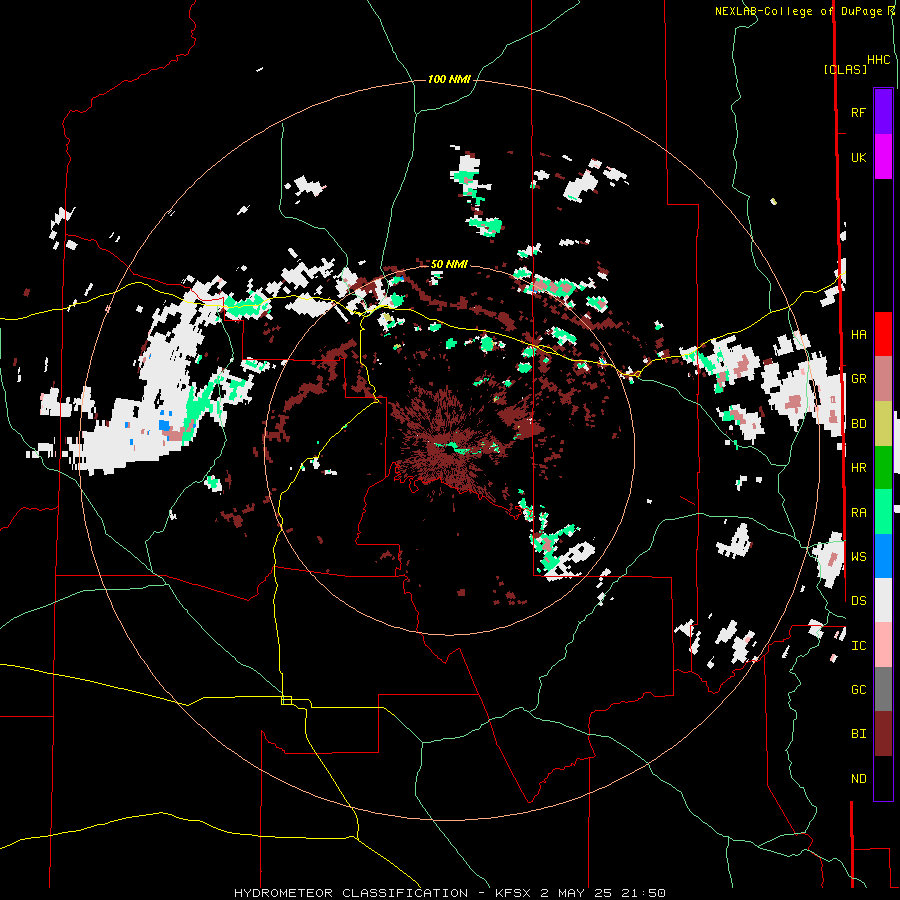Select the dusty pink GR legend swatch
This screenshot has height=900, width=900.
pyautogui.click(x=883, y=379)
